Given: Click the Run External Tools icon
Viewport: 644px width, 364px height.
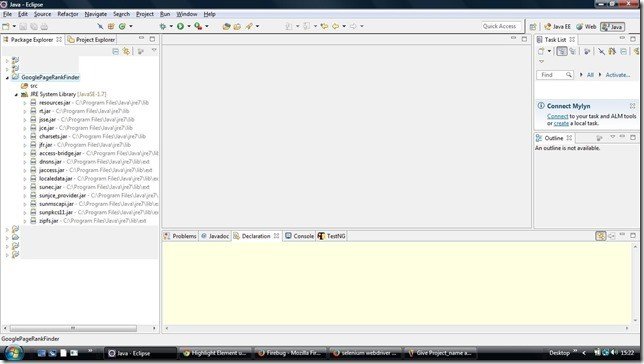Looking at the screenshot, I should point(198,26).
